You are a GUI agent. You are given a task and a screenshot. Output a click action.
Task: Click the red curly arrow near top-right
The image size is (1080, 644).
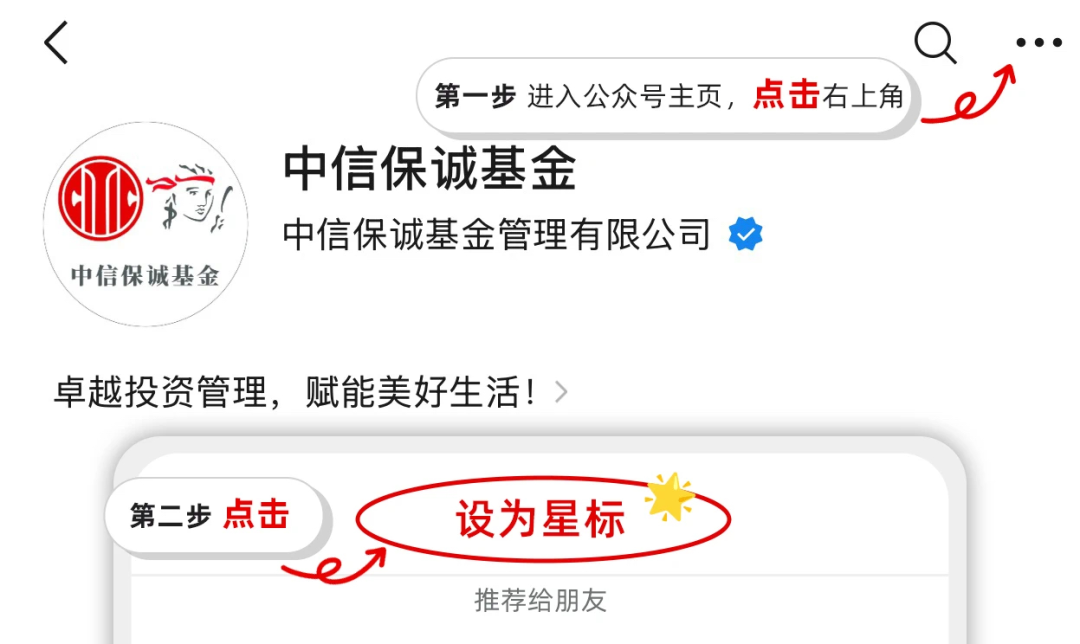coord(968,95)
